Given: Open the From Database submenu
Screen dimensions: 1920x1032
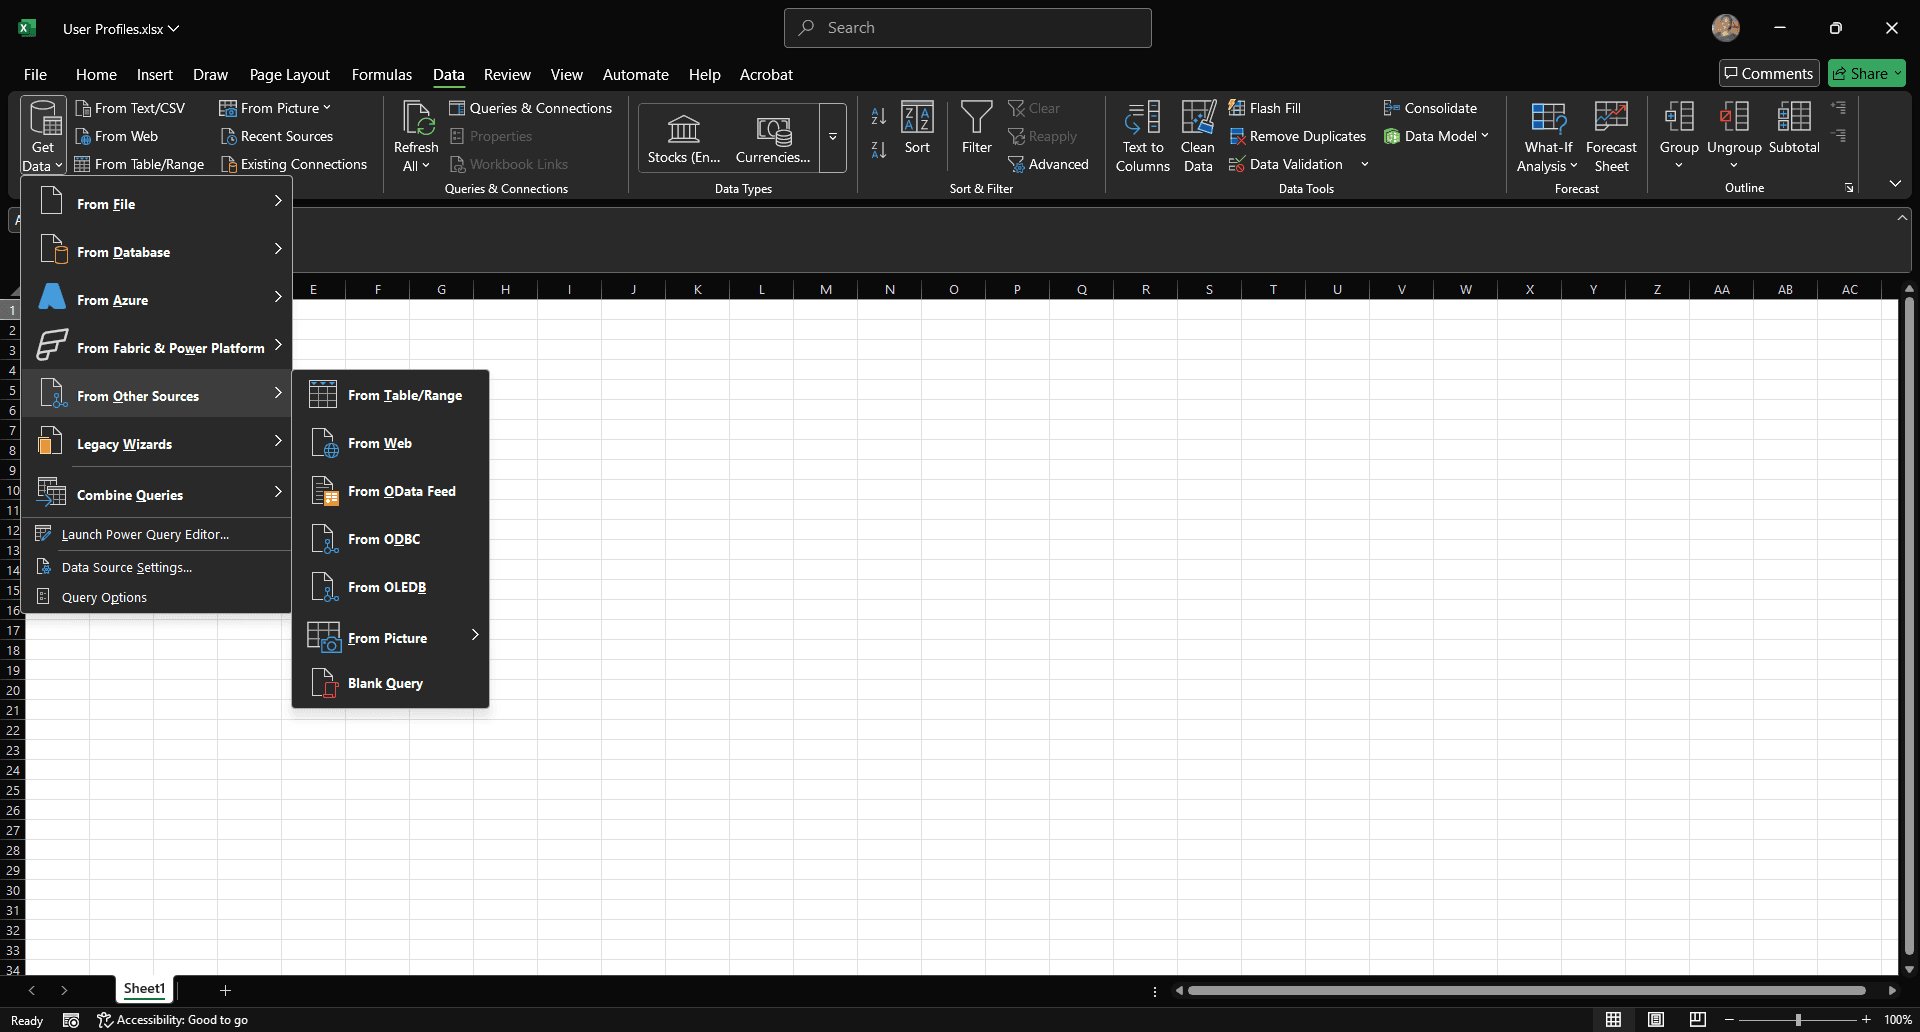Looking at the screenshot, I should click(x=157, y=251).
